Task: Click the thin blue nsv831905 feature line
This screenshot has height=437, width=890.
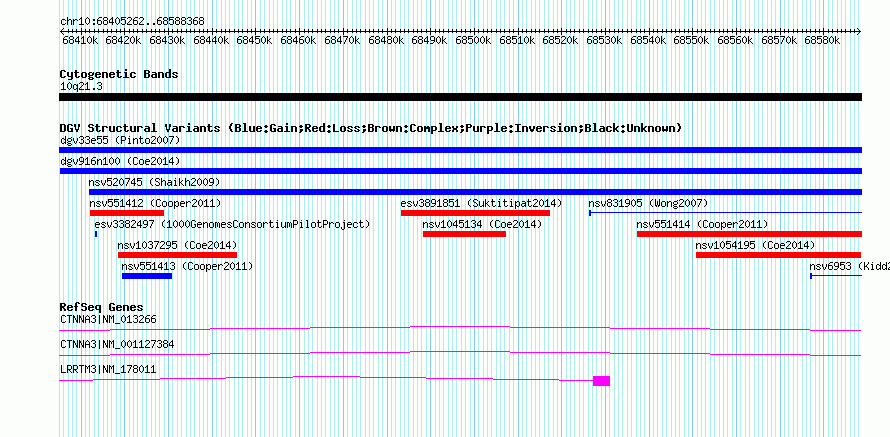Action: [725, 213]
